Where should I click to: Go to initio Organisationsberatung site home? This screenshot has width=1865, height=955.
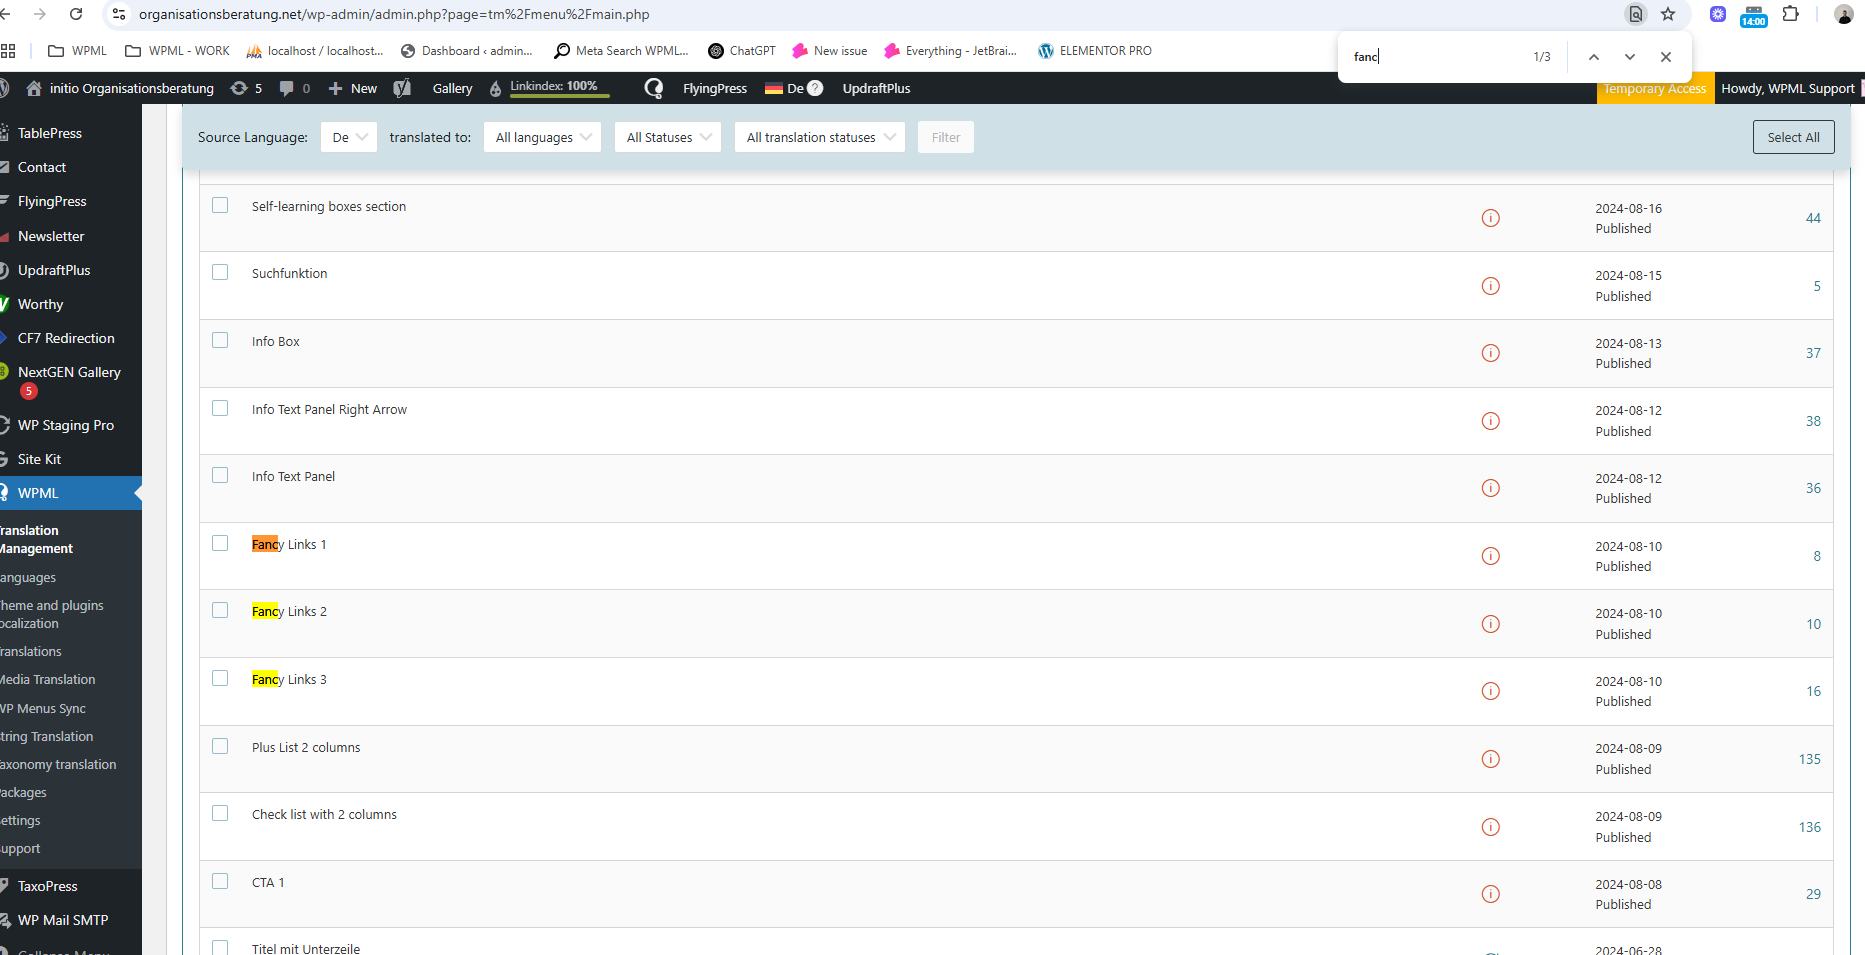120,88
